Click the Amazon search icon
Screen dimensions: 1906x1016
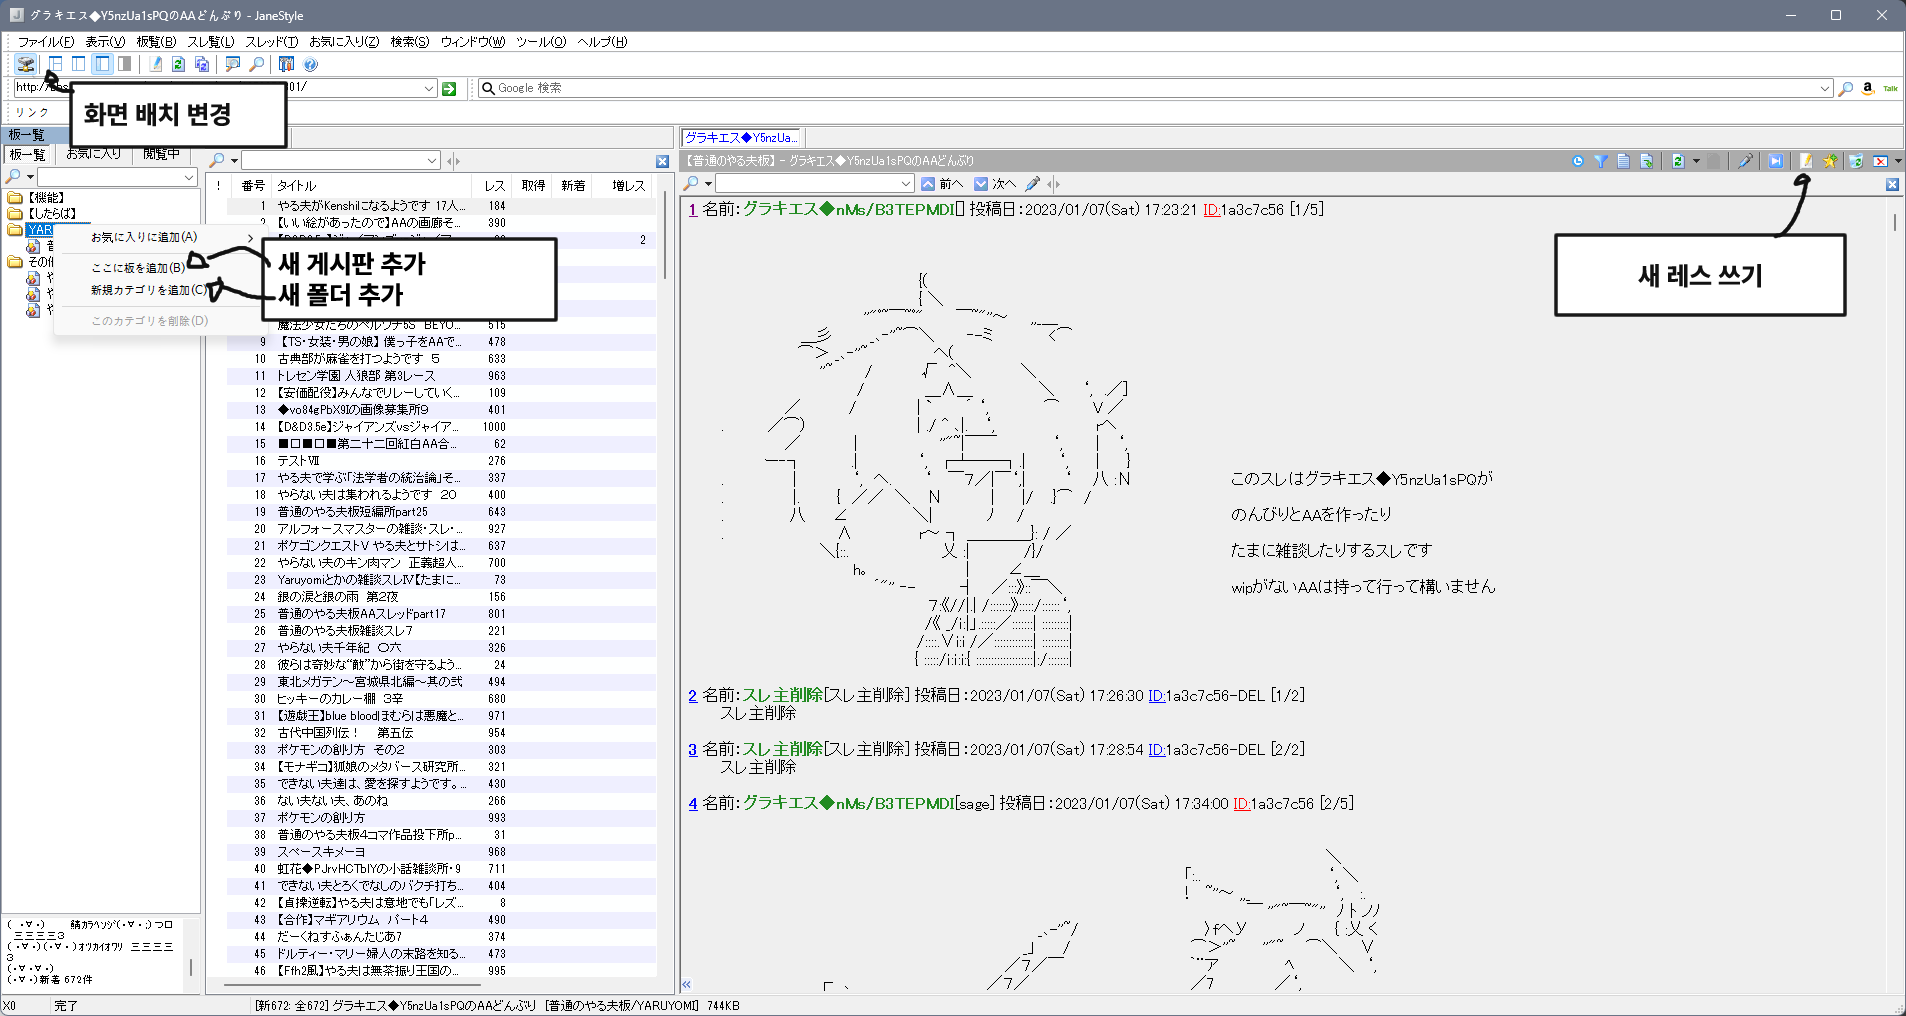1867,89
